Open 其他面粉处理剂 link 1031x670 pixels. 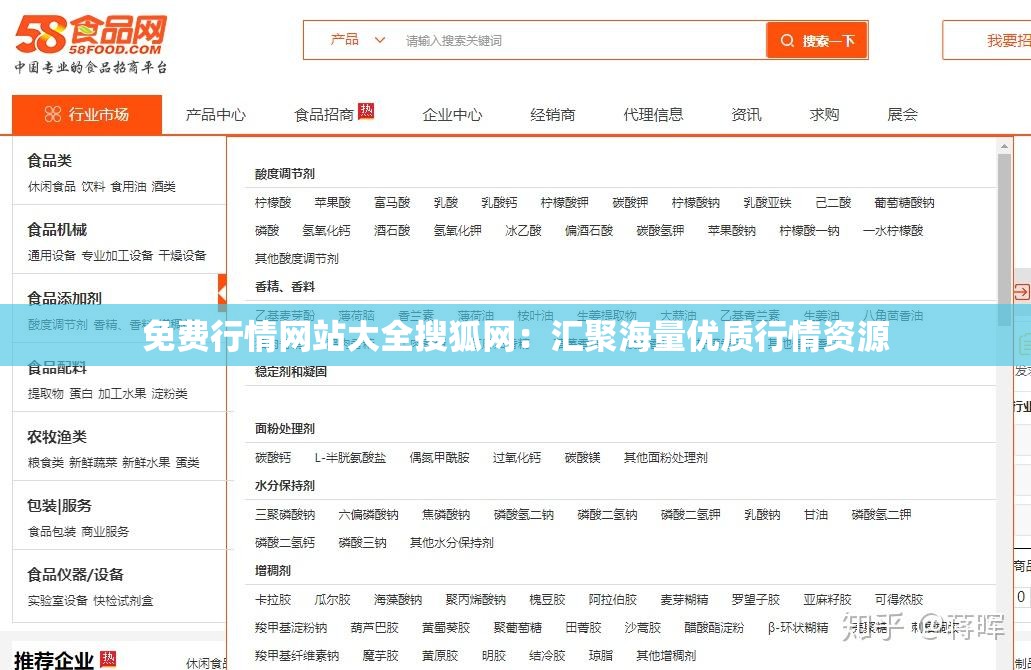[x=665, y=458]
